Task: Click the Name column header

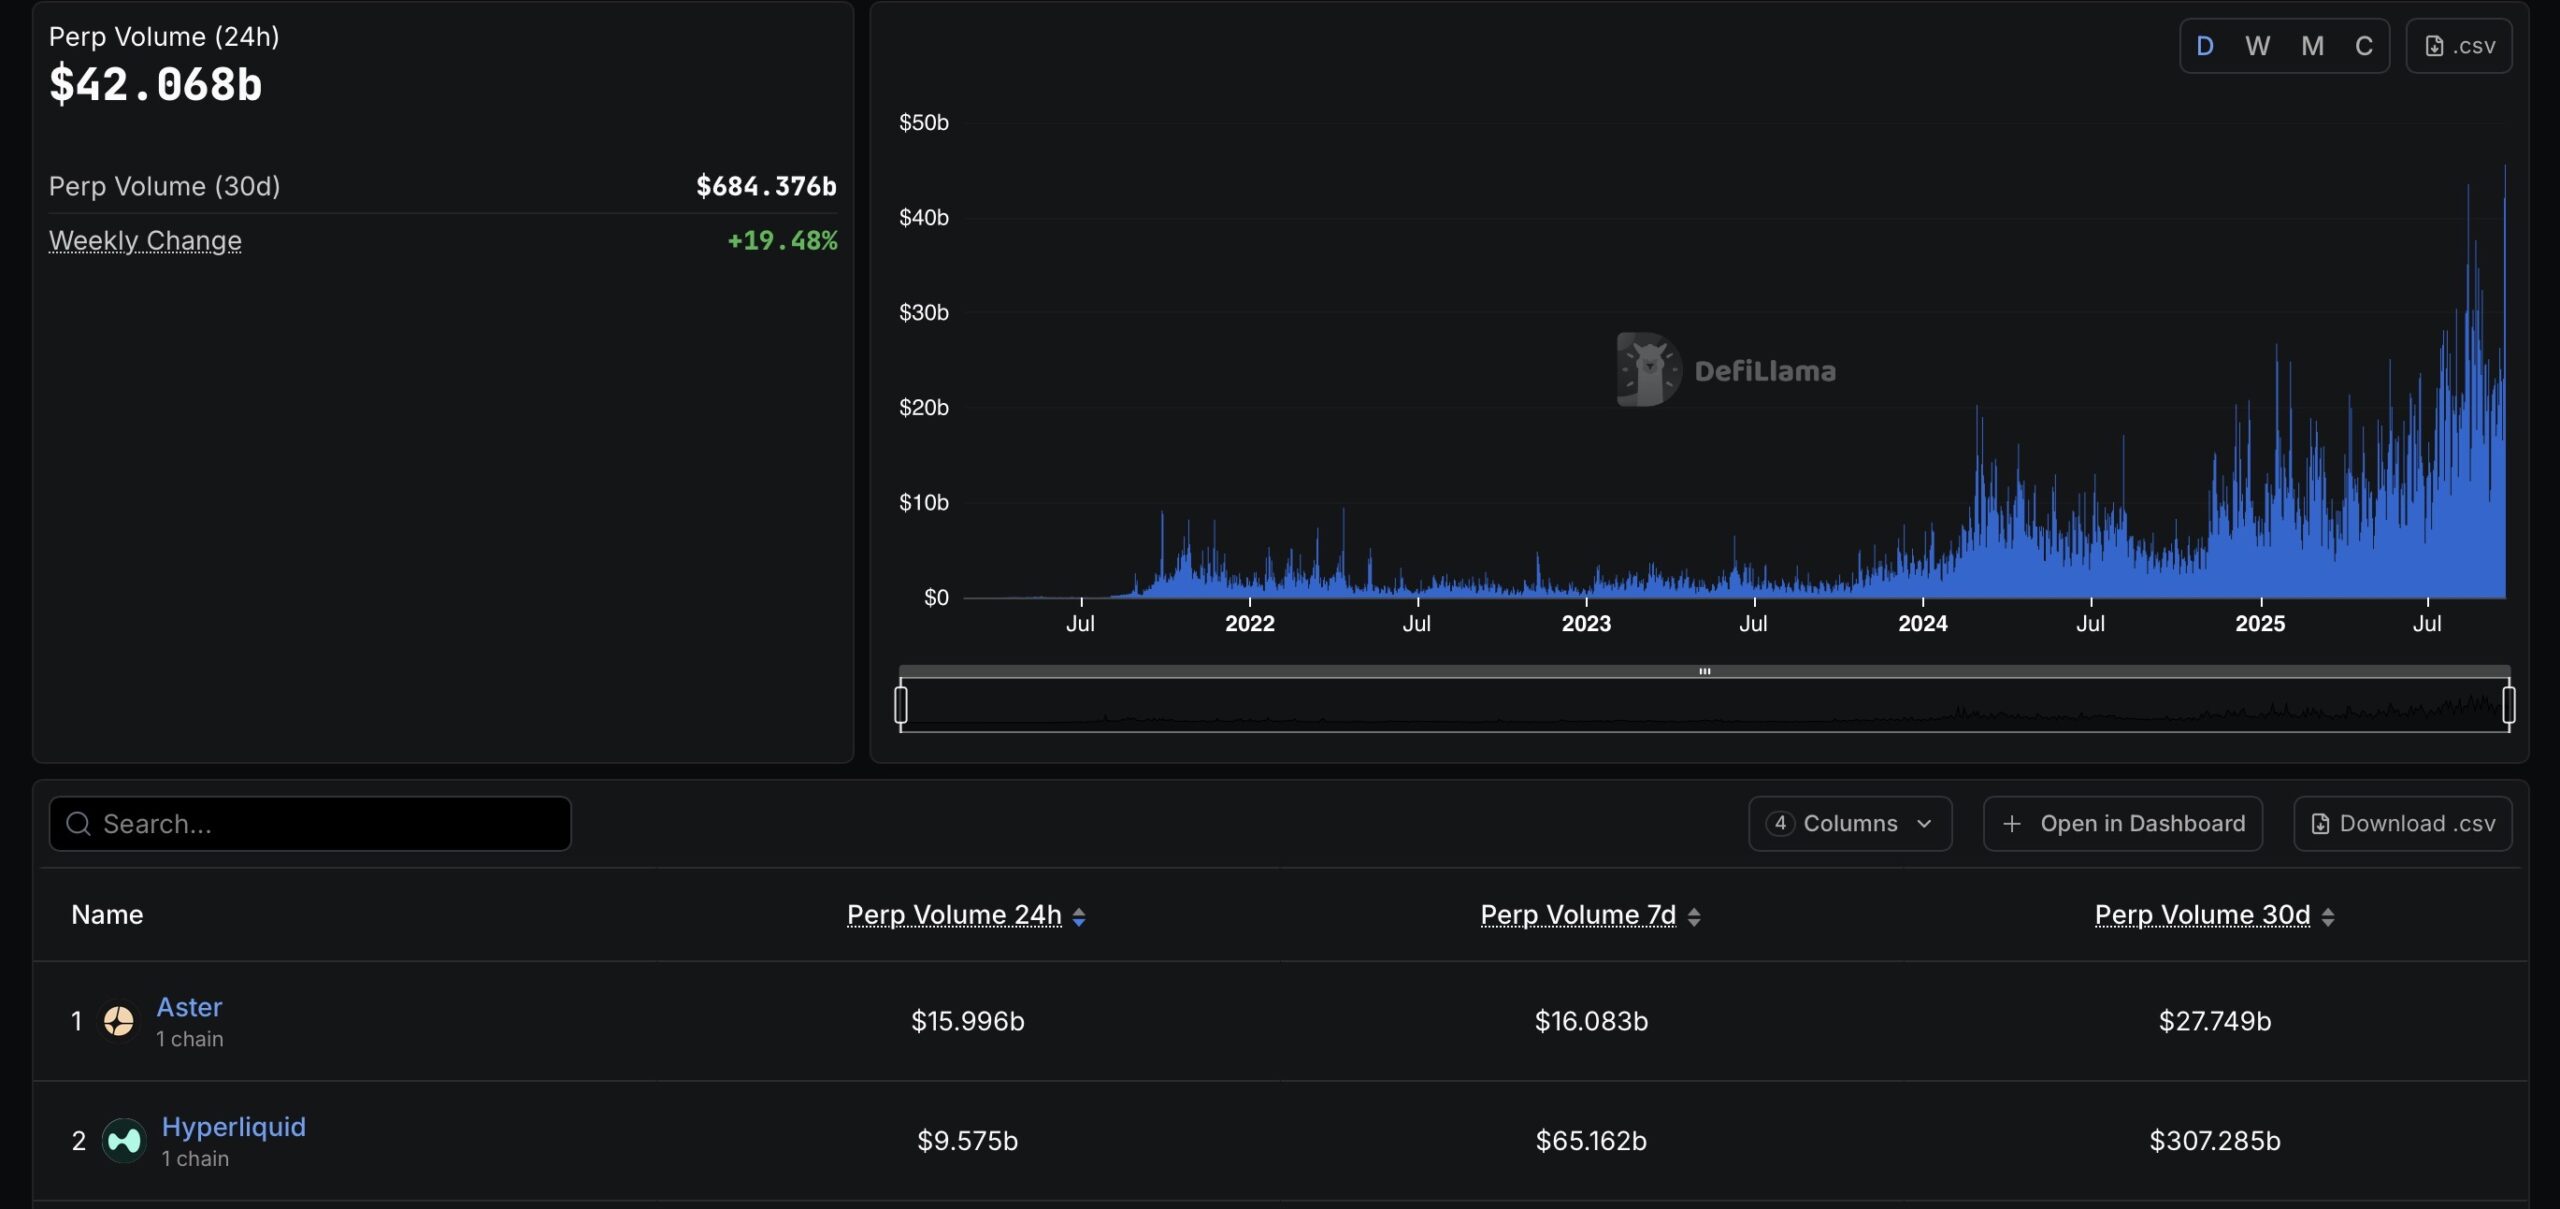Action: (x=107, y=915)
